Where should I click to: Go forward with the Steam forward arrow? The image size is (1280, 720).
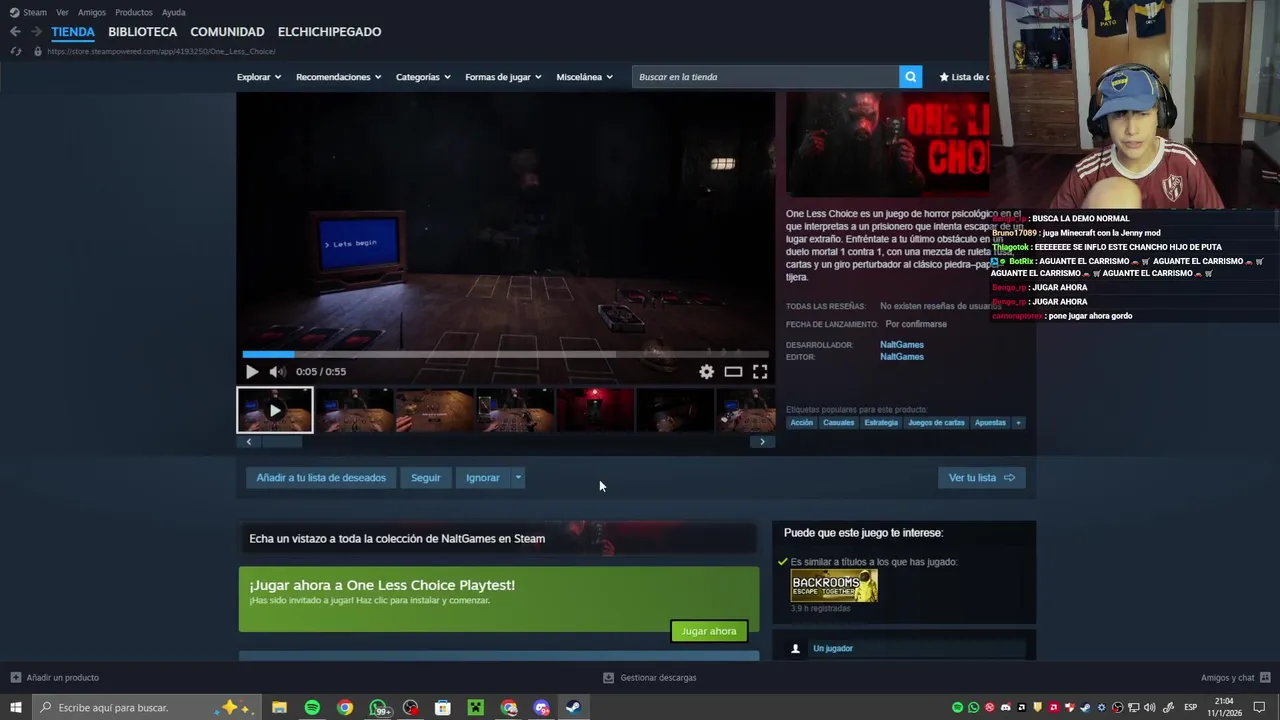tap(36, 32)
